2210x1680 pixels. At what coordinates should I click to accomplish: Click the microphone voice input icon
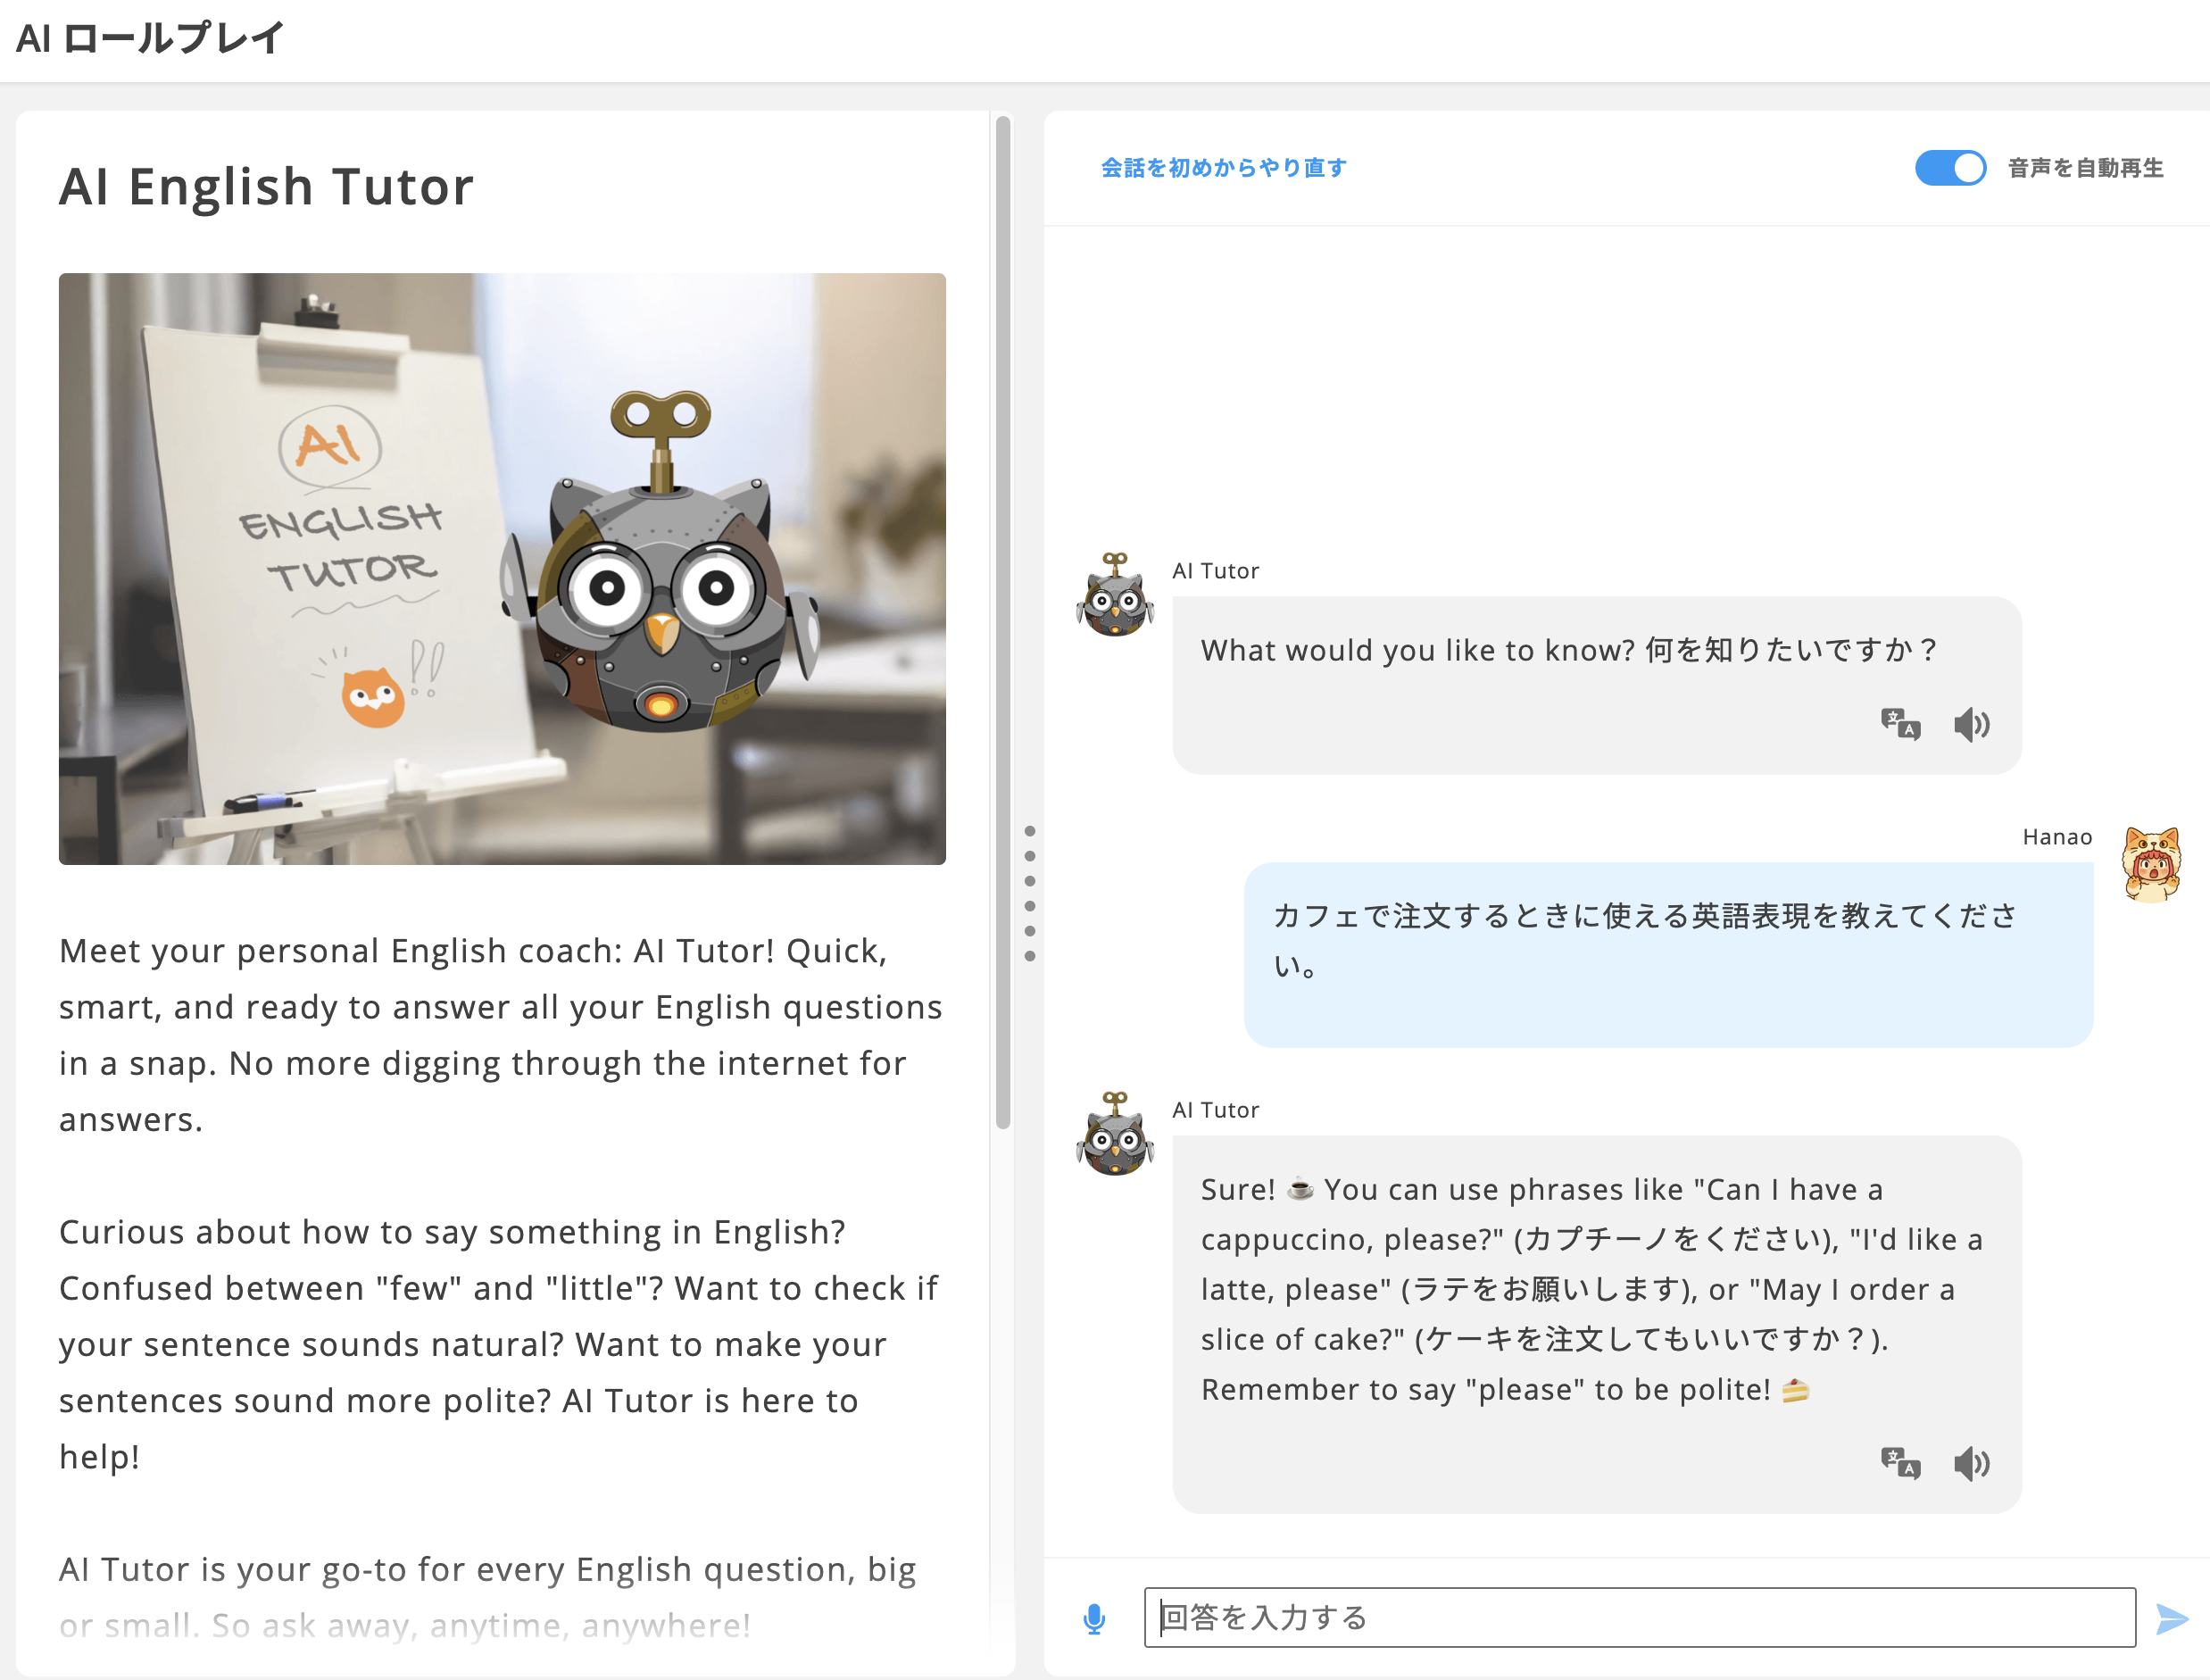click(1094, 1618)
